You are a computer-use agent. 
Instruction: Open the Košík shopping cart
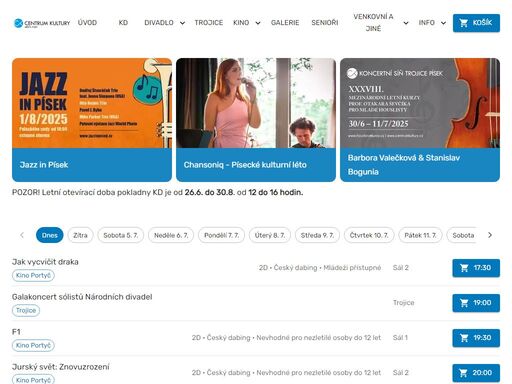tap(476, 23)
